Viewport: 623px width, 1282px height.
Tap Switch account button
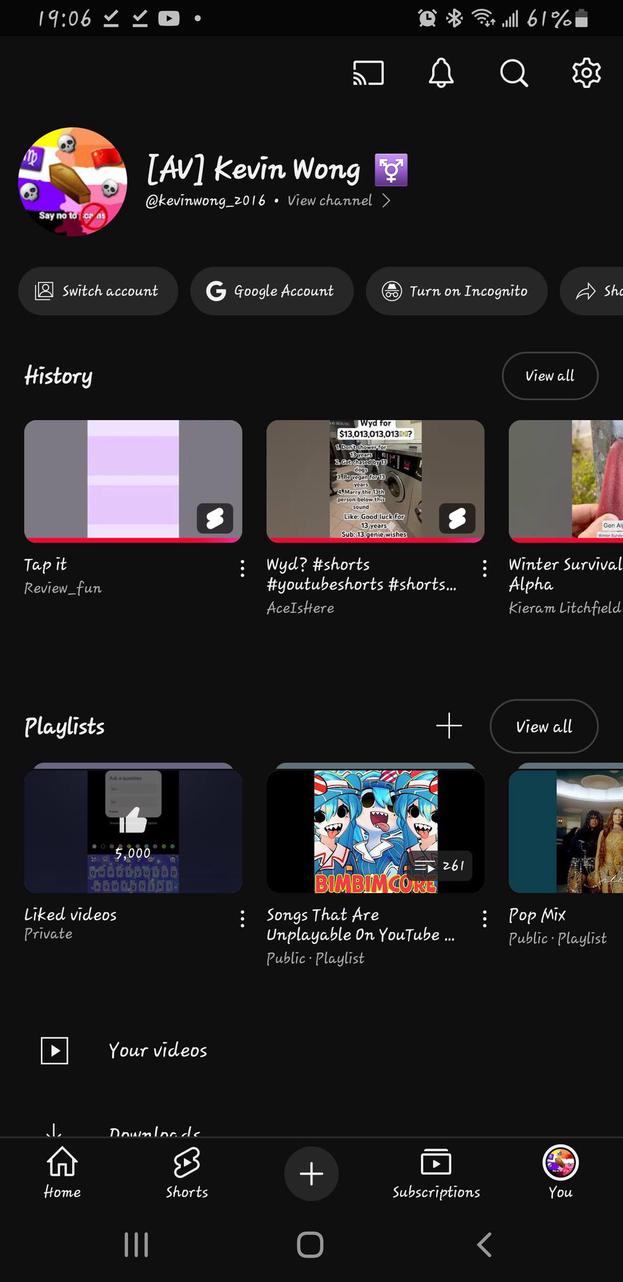click(98, 291)
